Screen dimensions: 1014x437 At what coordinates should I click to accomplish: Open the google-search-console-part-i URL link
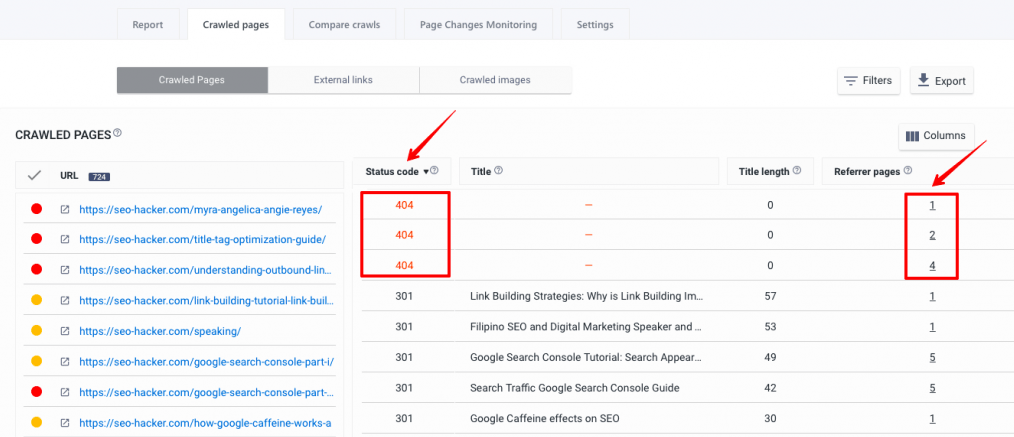(x=205, y=361)
